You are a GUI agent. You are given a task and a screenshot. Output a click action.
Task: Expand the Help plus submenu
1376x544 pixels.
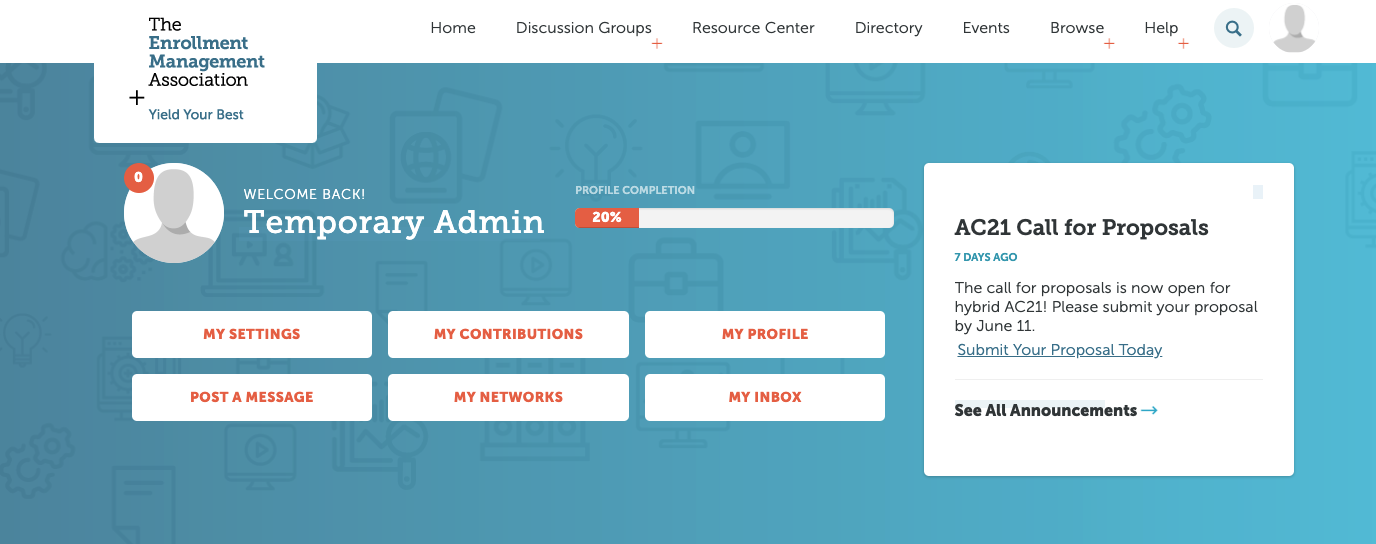click(1183, 44)
